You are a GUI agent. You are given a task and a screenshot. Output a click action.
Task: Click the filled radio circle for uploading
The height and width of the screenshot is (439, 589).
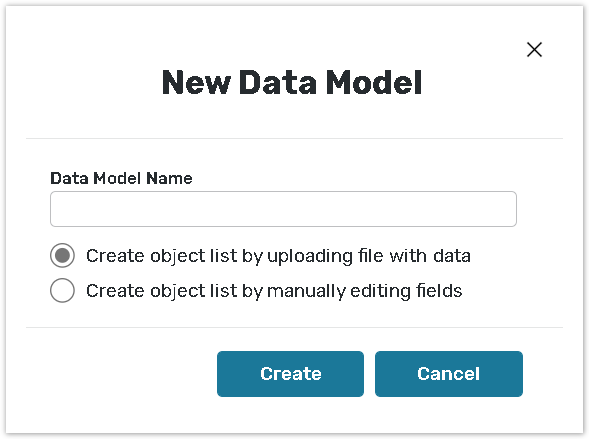pyautogui.click(x=62, y=255)
